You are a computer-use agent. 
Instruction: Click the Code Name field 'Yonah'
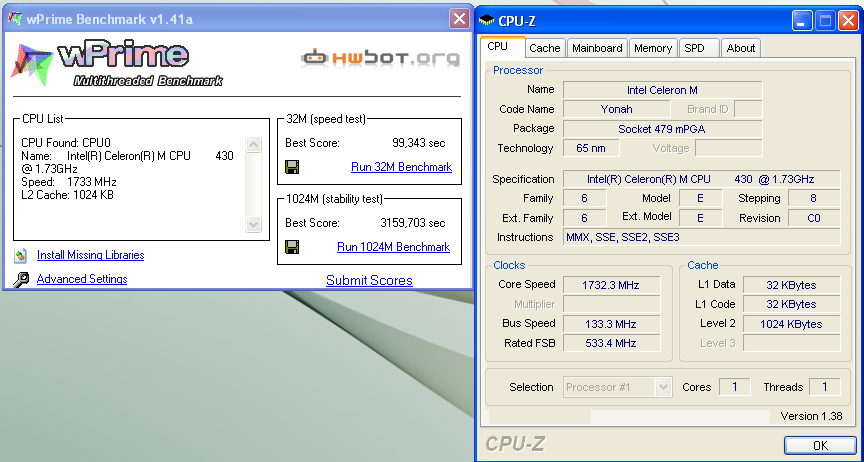click(617, 109)
